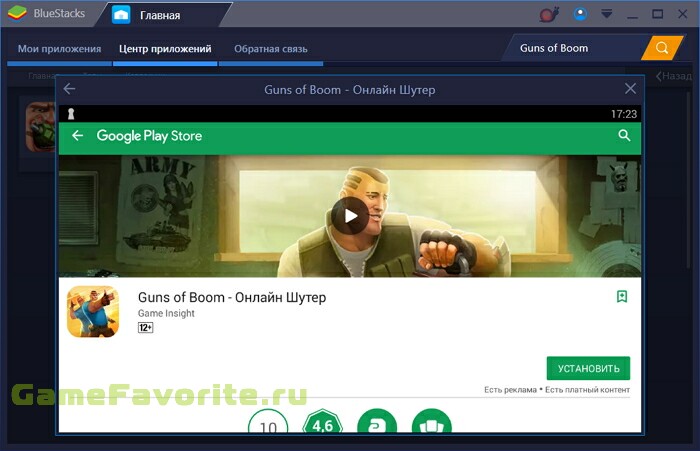Screen dimensions: 700x451
Task: Play the Guns of Boom trailer video
Action: 350,216
